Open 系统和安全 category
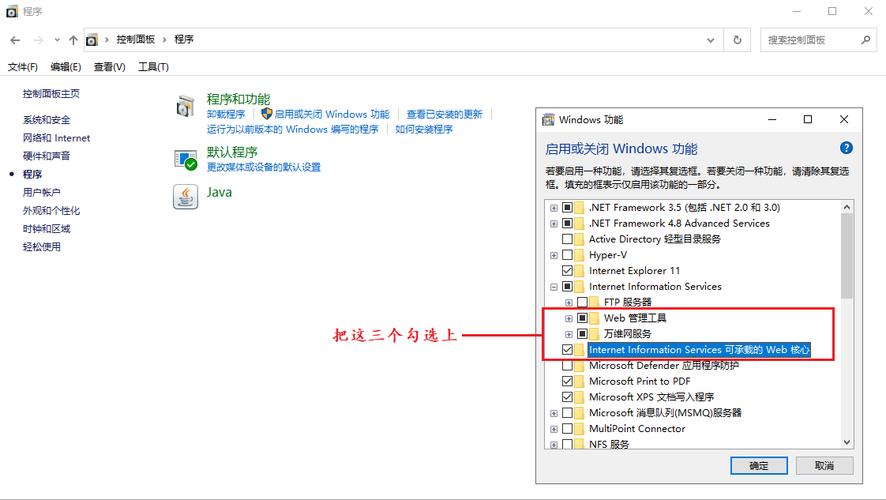This screenshot has height=500, width=886. (46, 120)
